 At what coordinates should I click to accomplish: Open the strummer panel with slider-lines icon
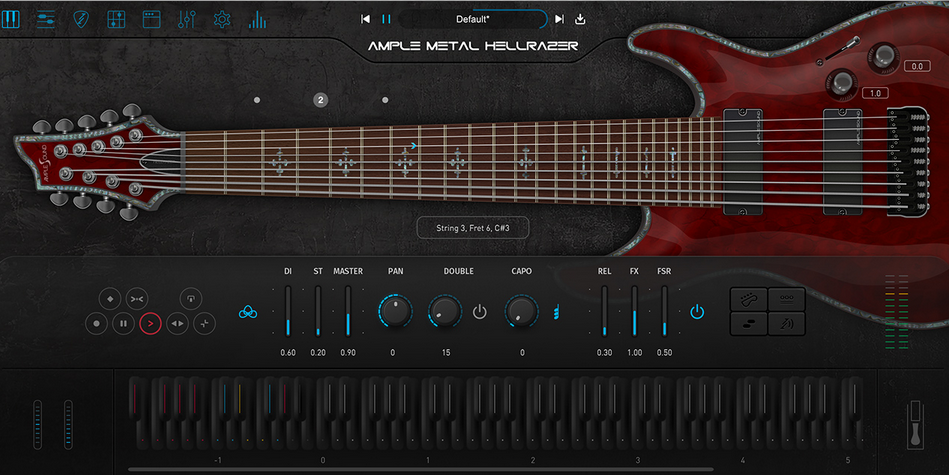(x=46, y=19)
